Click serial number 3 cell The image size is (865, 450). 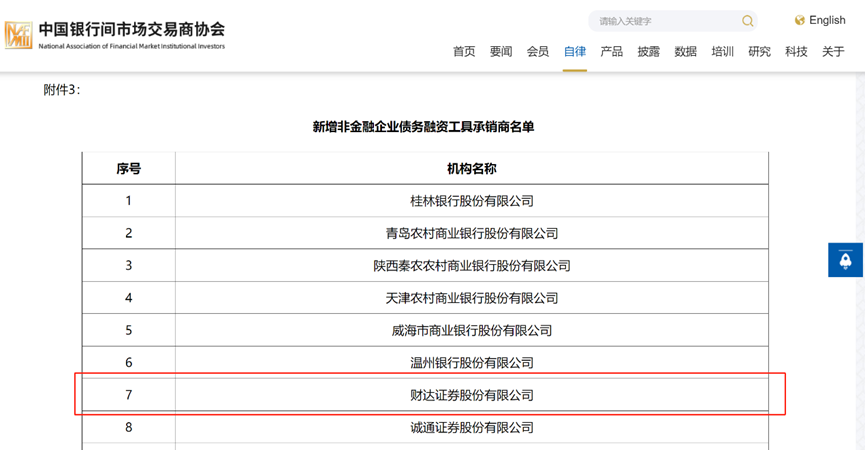129,266
